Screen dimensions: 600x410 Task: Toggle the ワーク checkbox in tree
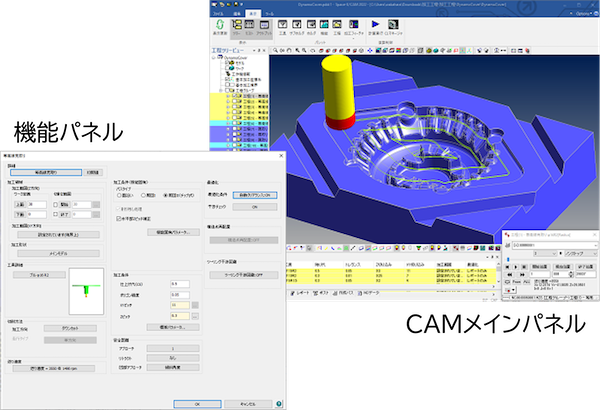[227, 68]
